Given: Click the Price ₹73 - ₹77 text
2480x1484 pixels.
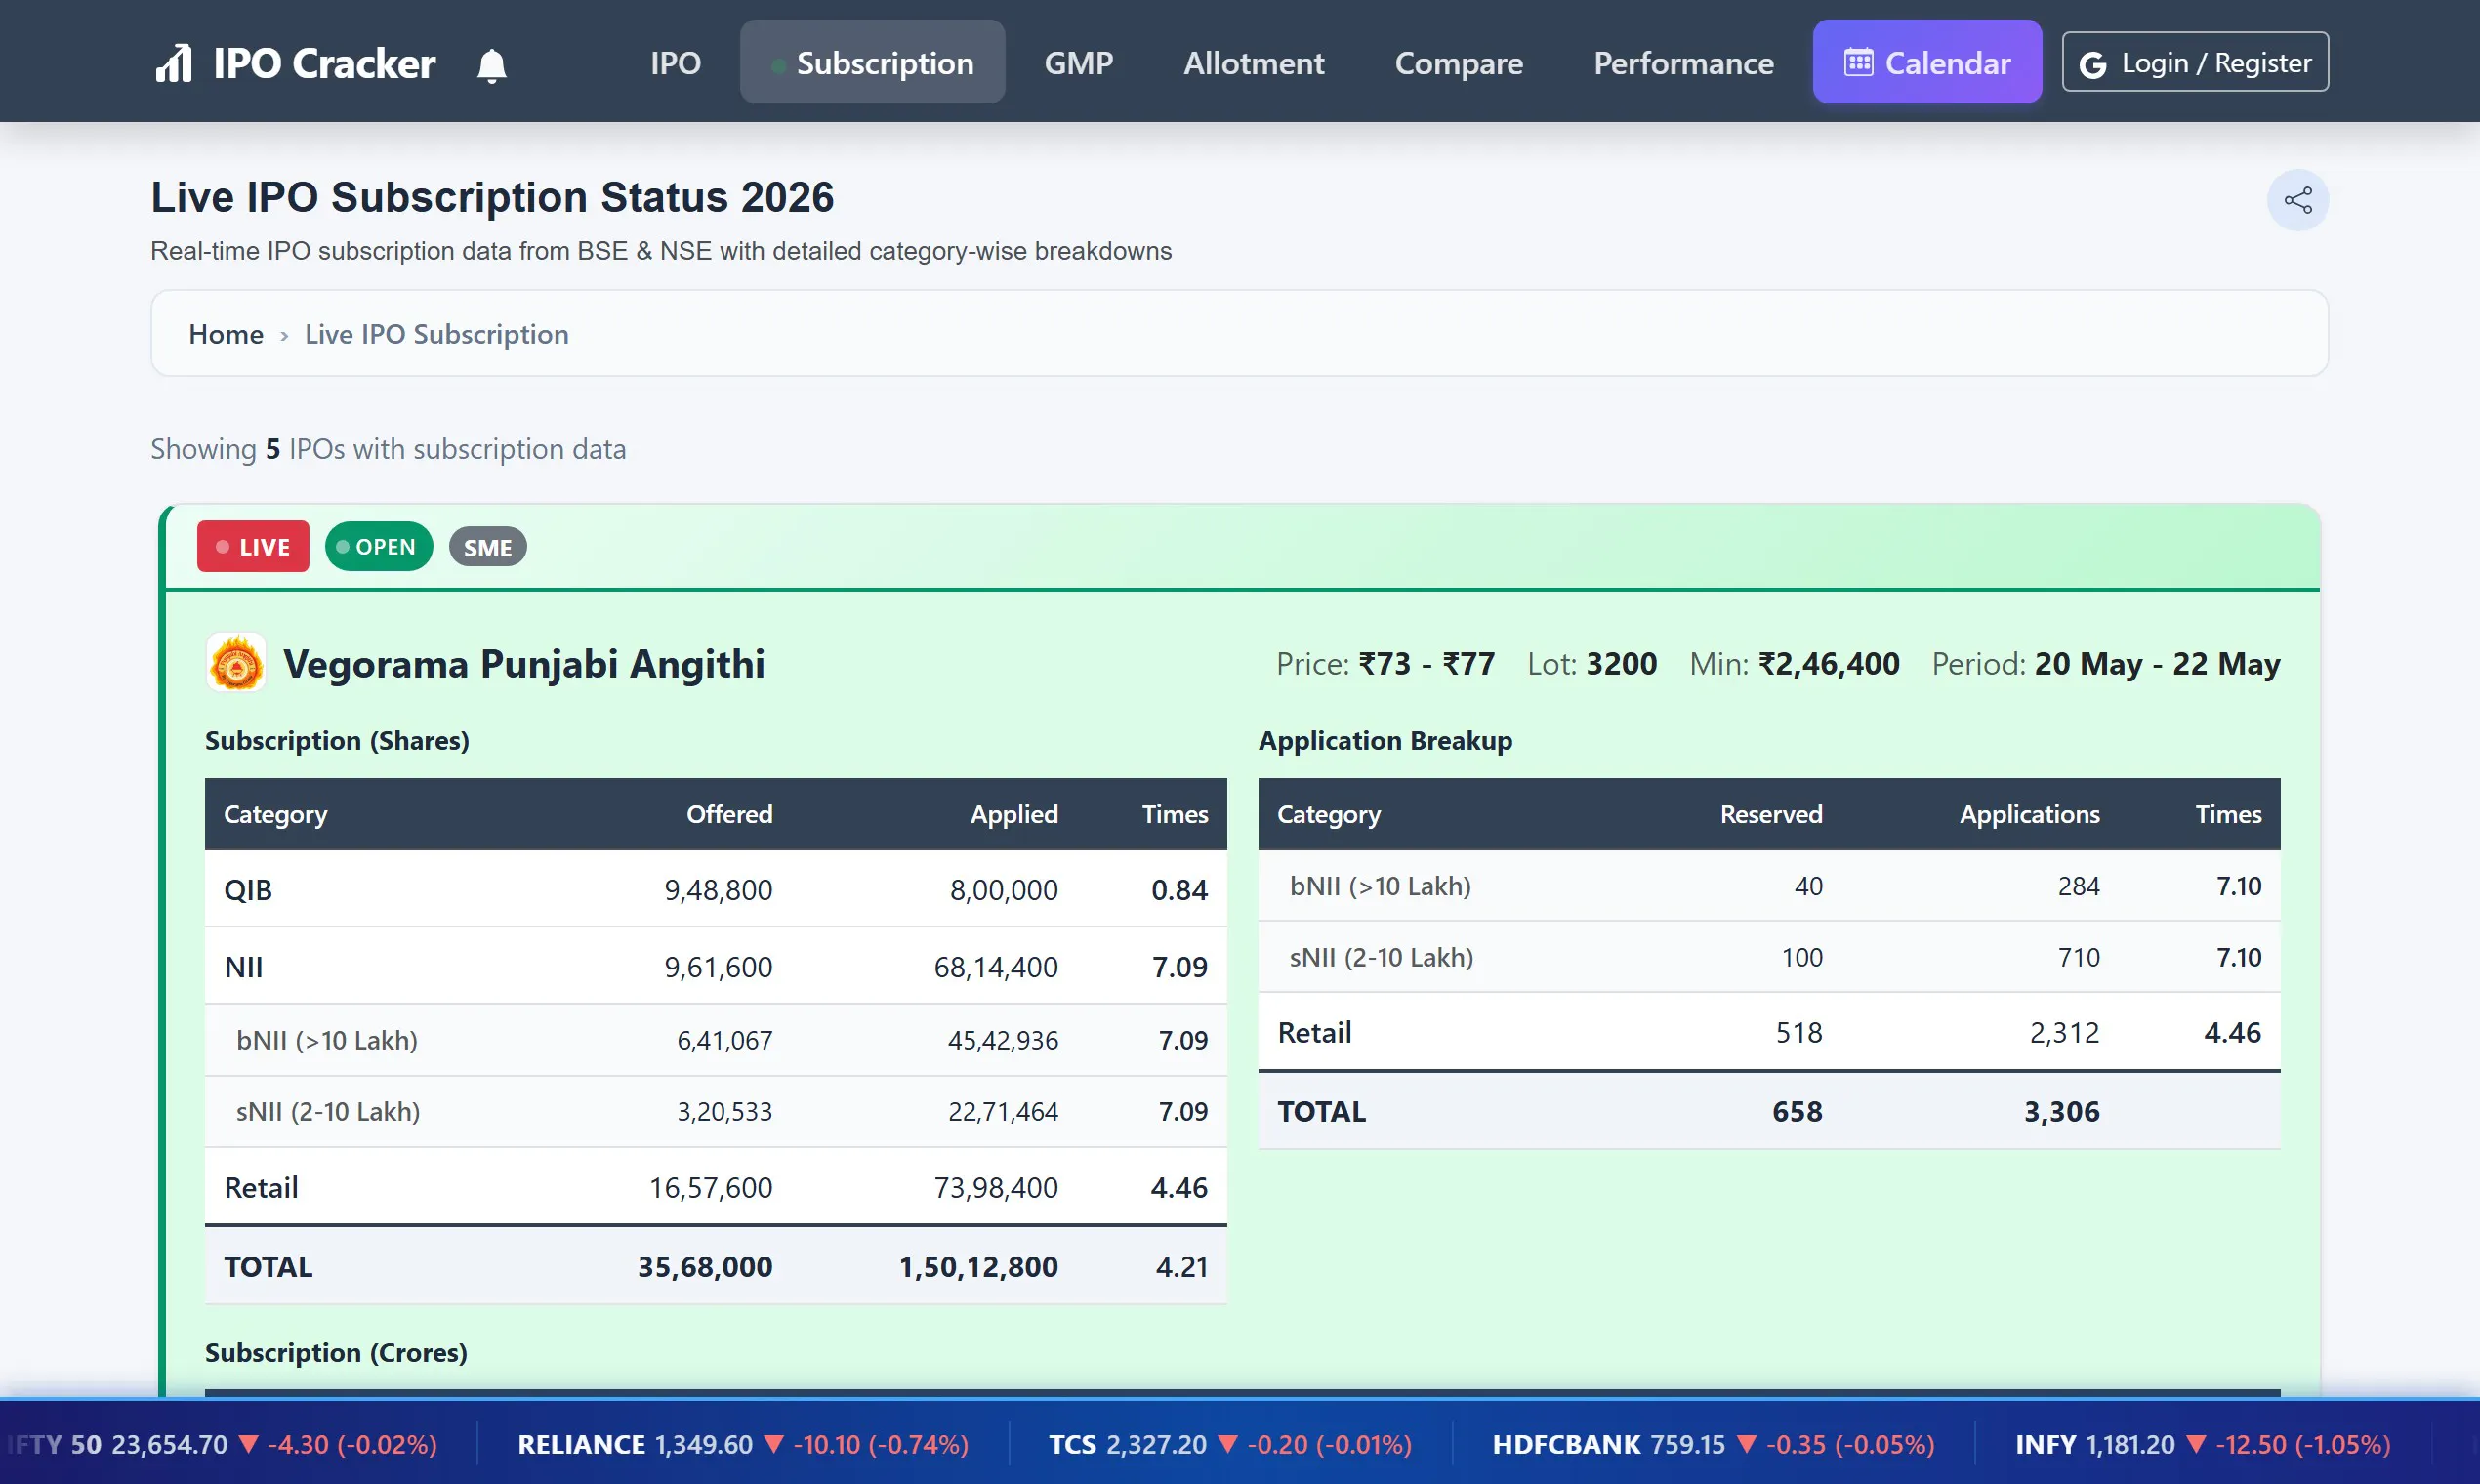Looking at the screenshot, I should (1385, 664).
